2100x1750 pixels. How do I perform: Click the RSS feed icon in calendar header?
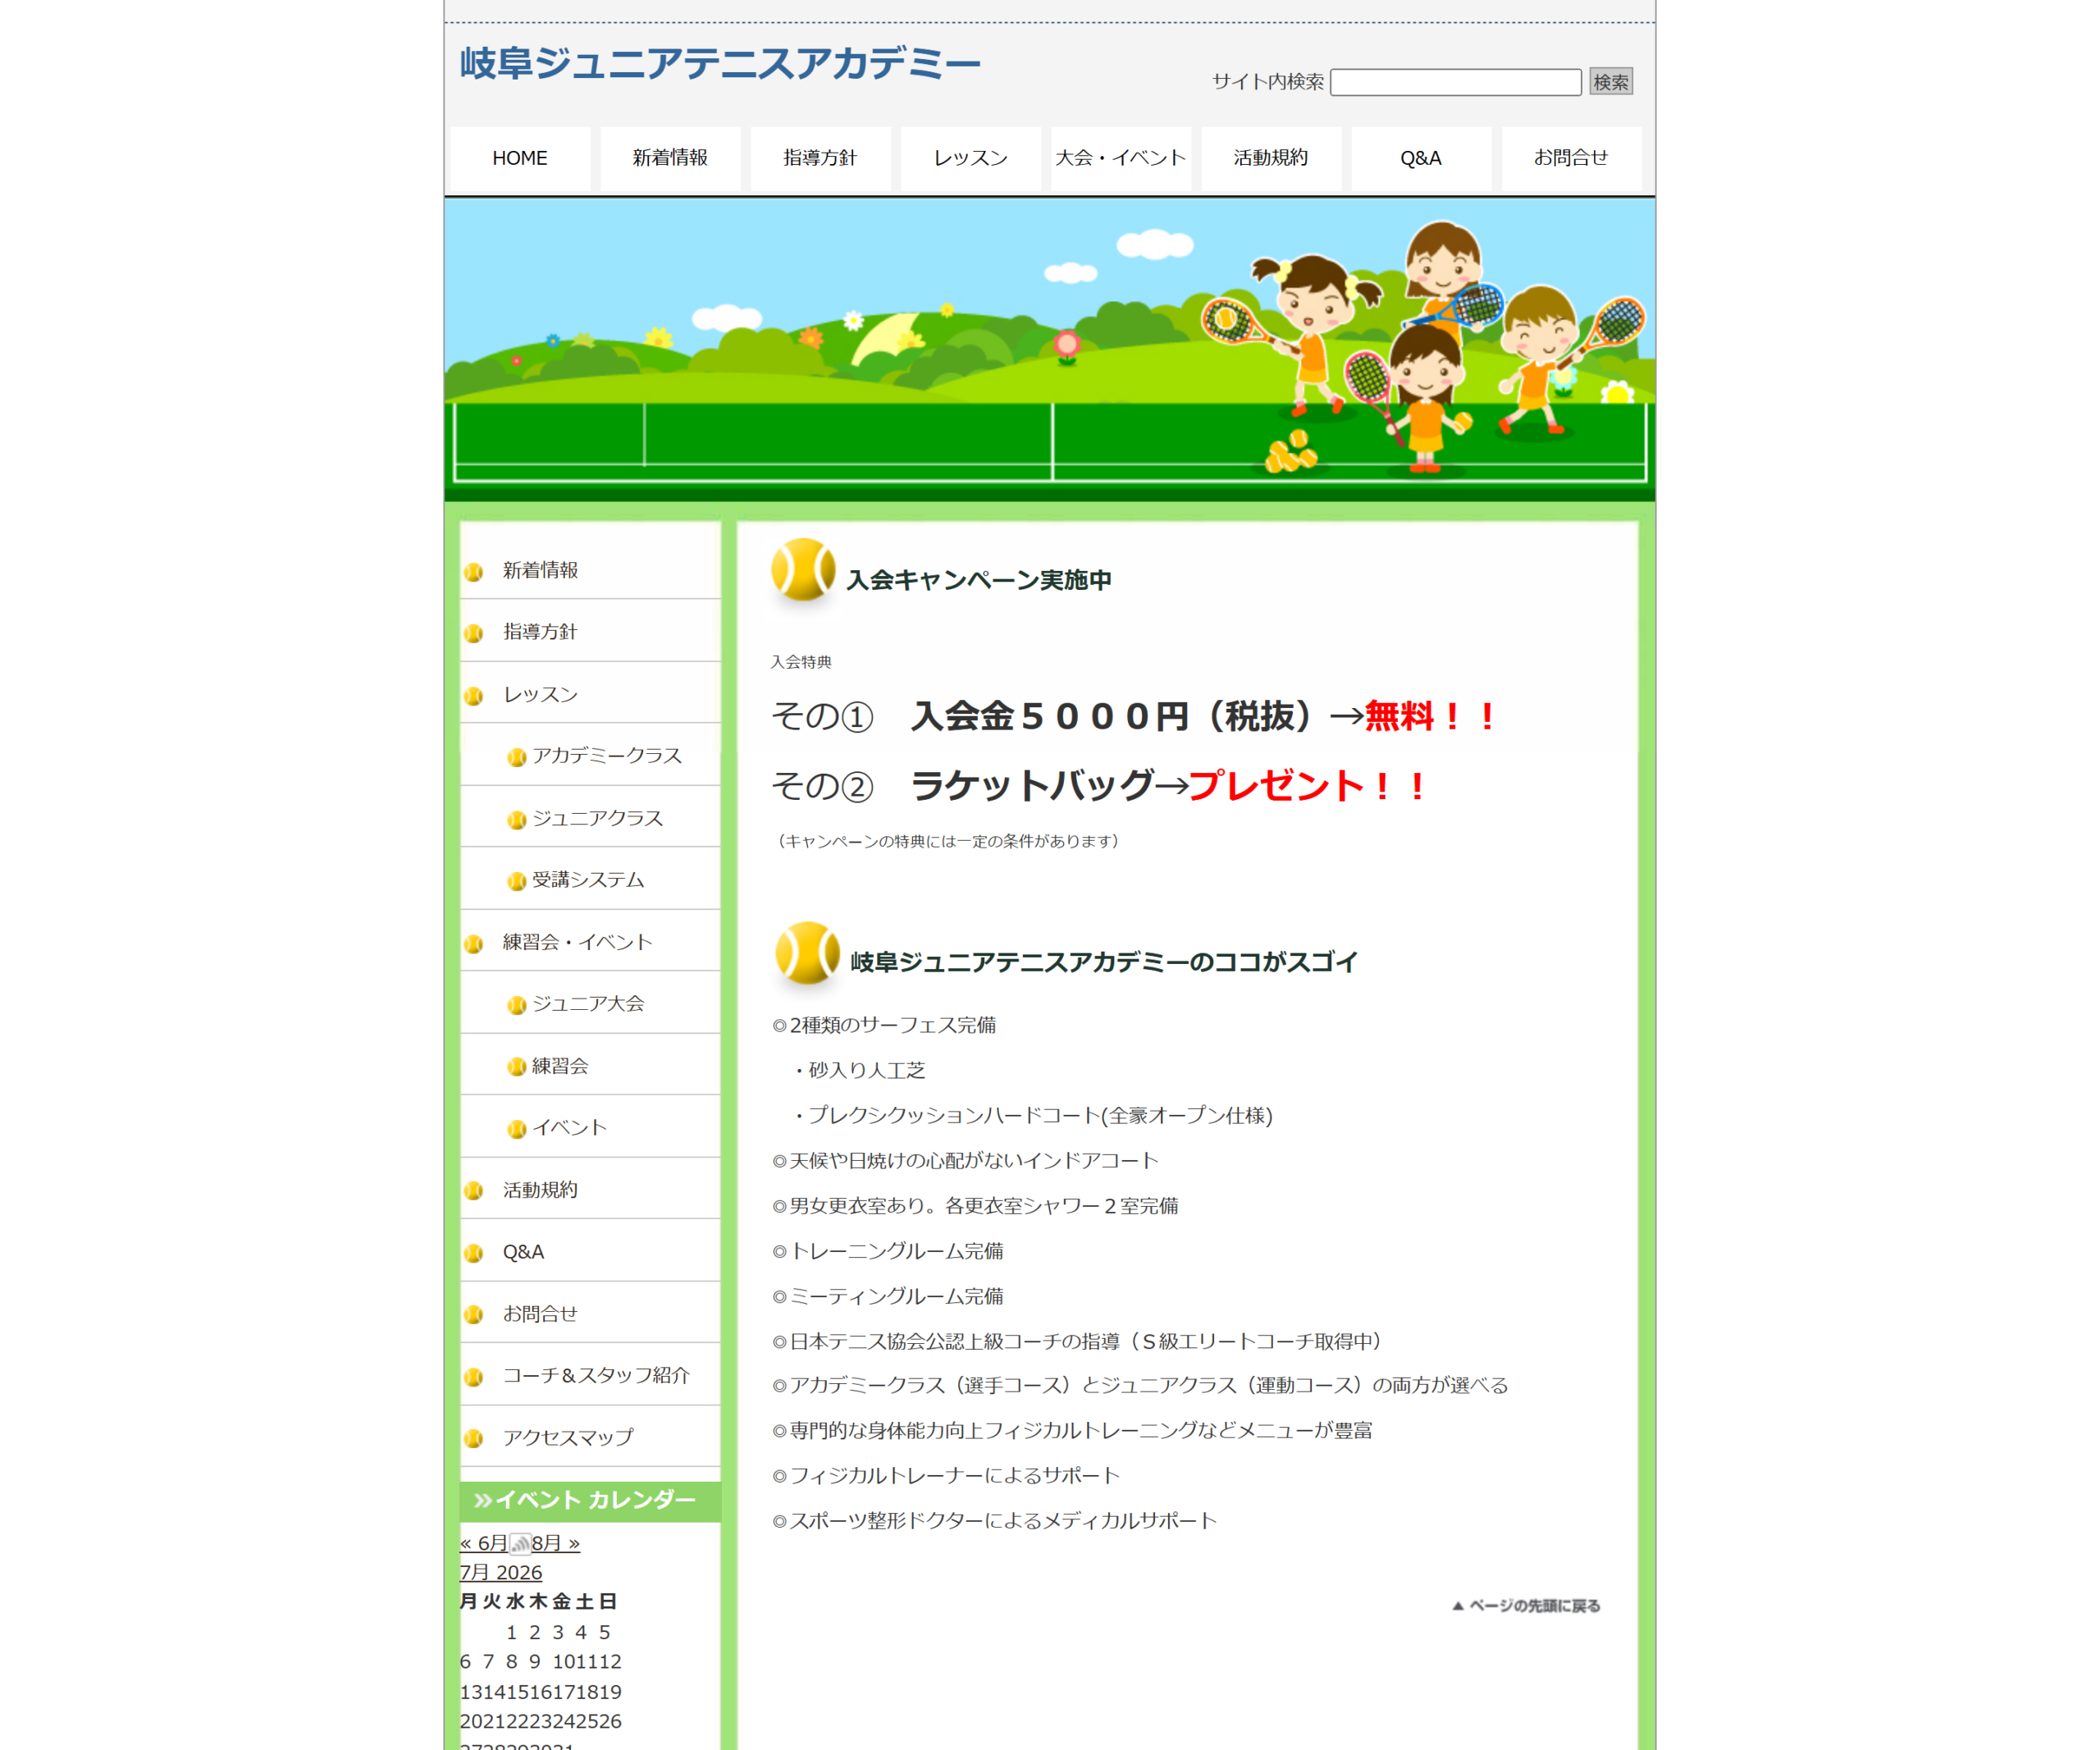coord(520,1544)
